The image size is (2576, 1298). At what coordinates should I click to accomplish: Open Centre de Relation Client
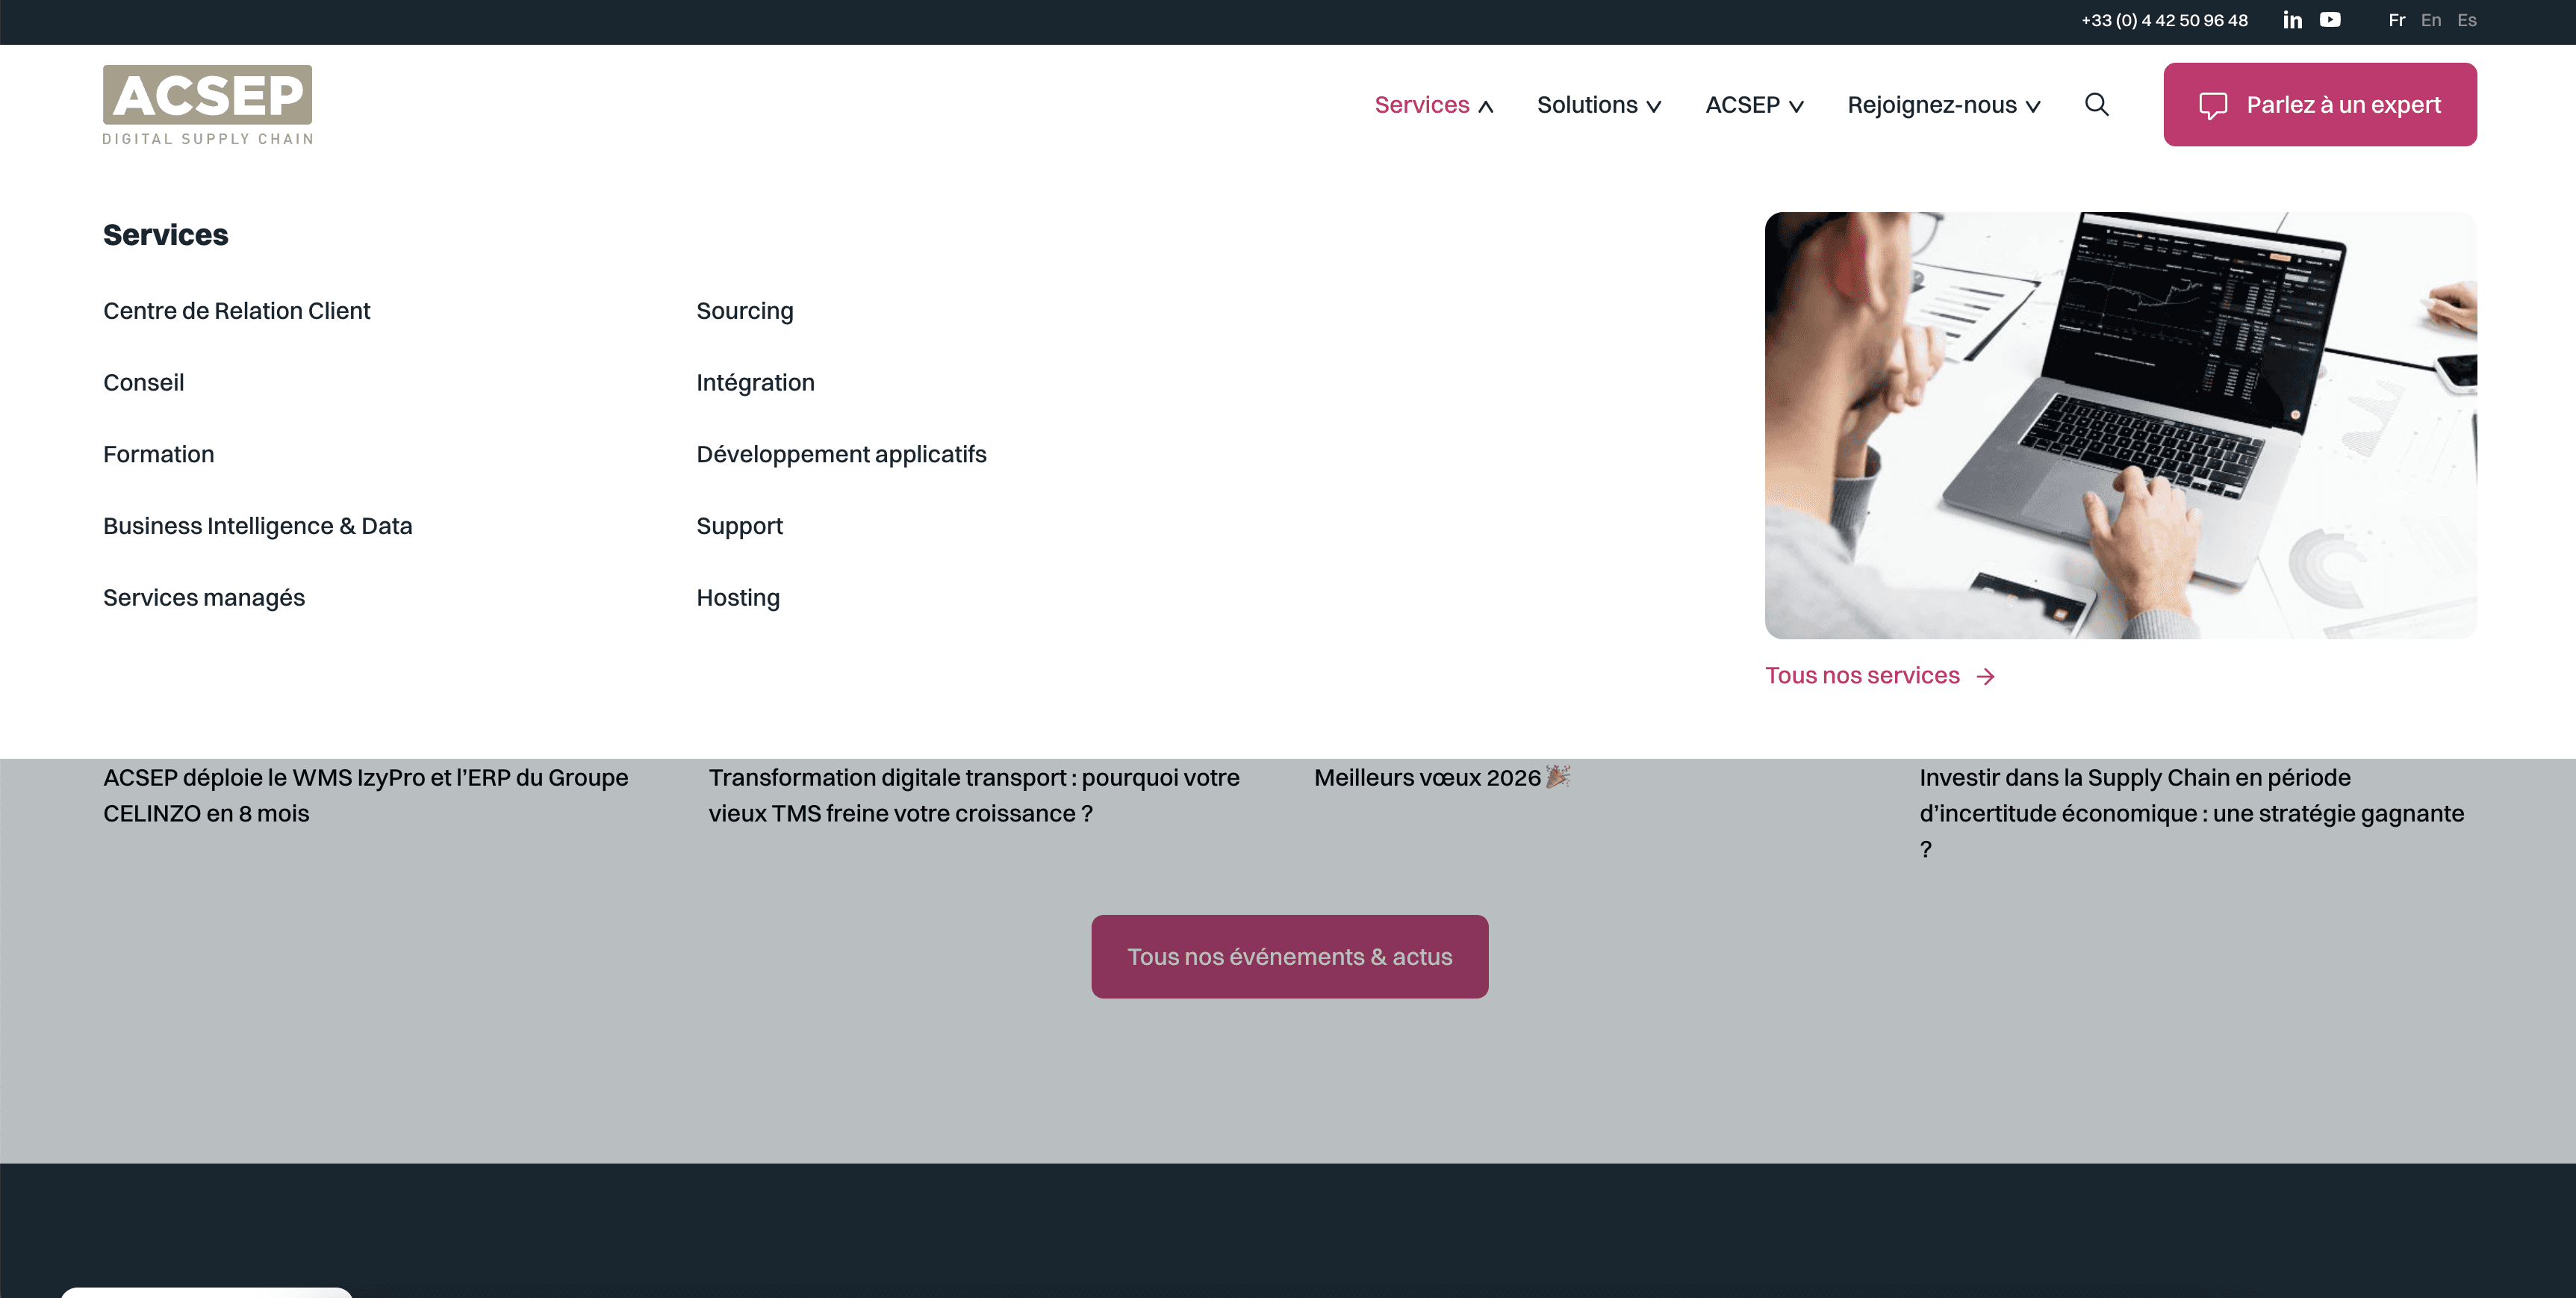[x=237, y=311]
